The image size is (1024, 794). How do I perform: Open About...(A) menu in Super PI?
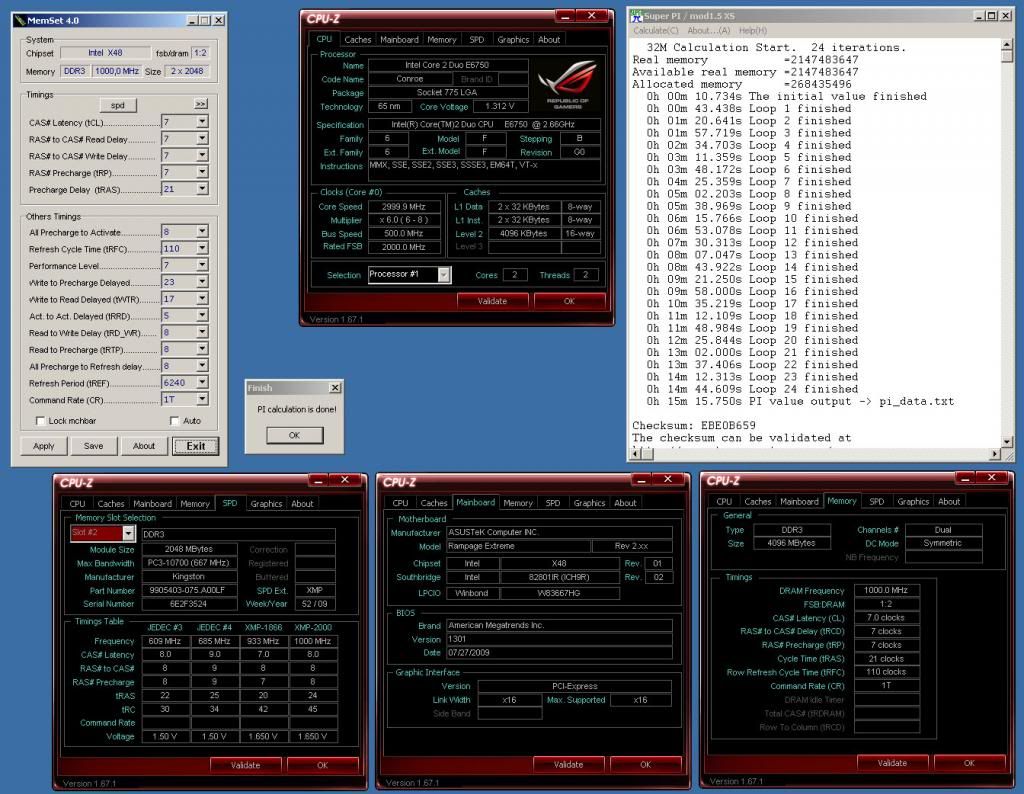point(709,31)
